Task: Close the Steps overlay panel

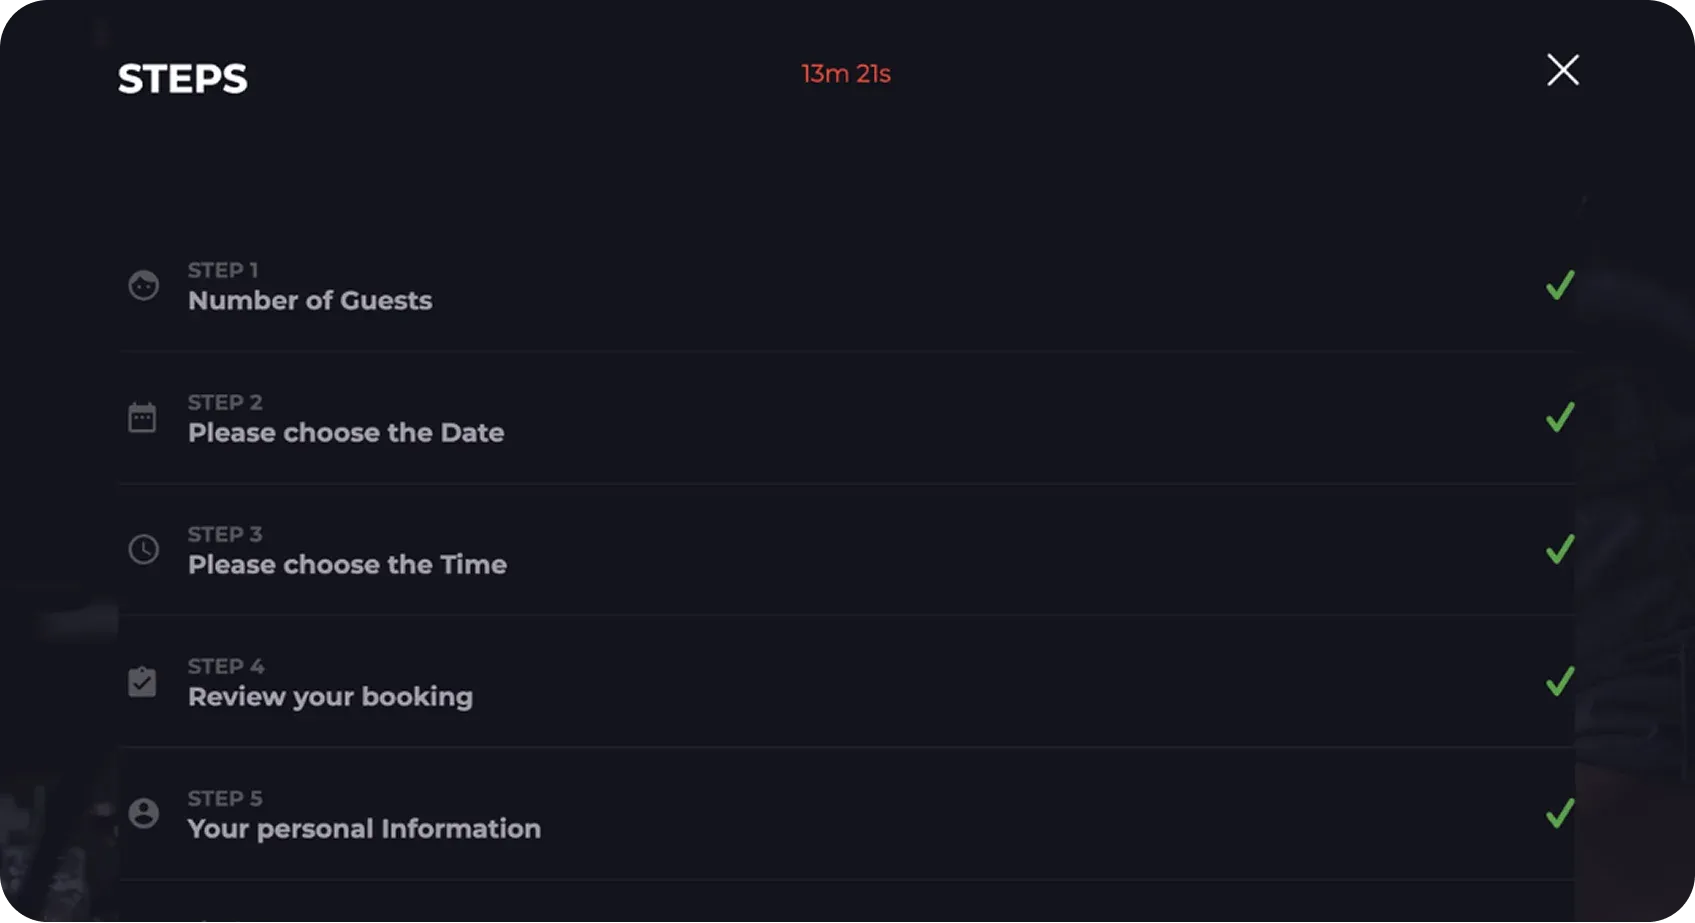Action: 1563,70
